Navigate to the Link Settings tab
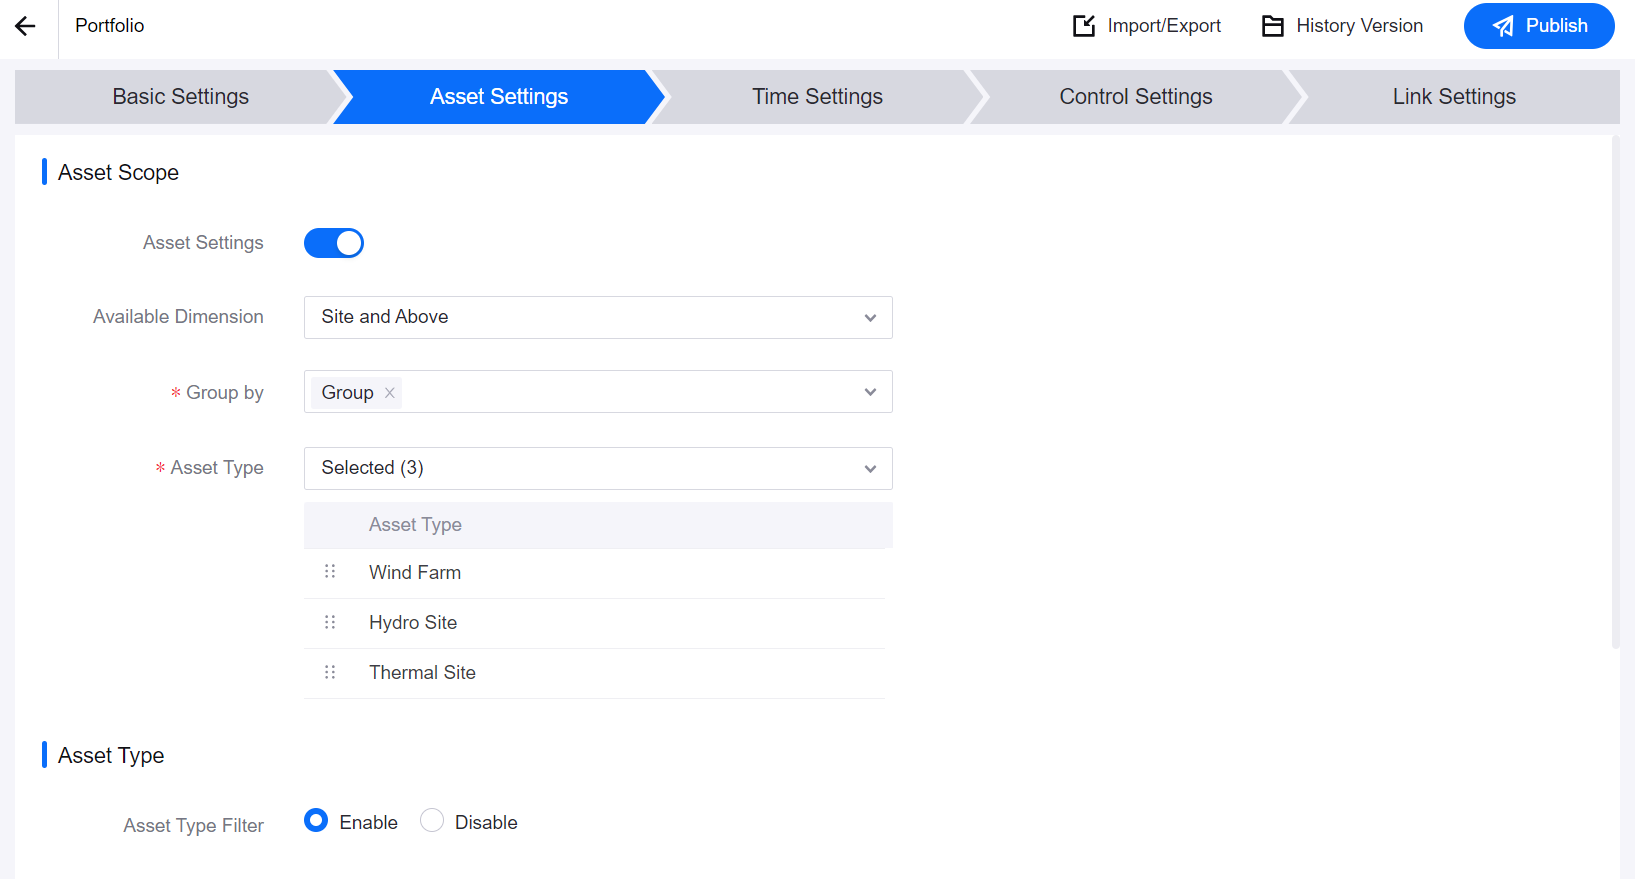 1453,97
